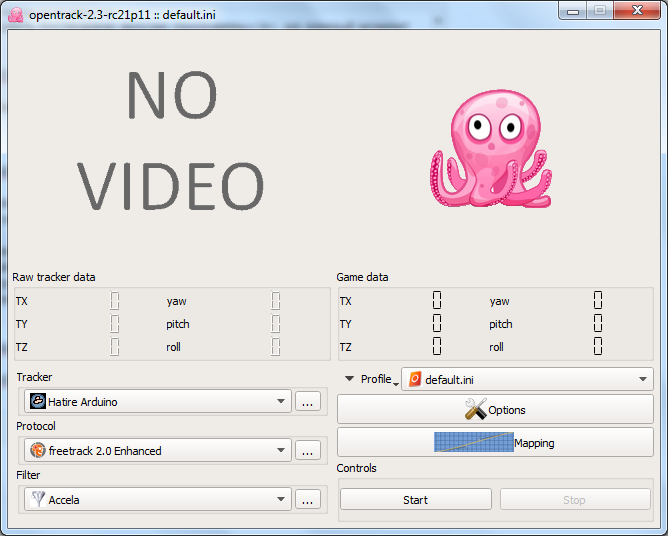Click the Protocol section label
The width and height of the screenshot is (668, 536).
pos(36,426)
